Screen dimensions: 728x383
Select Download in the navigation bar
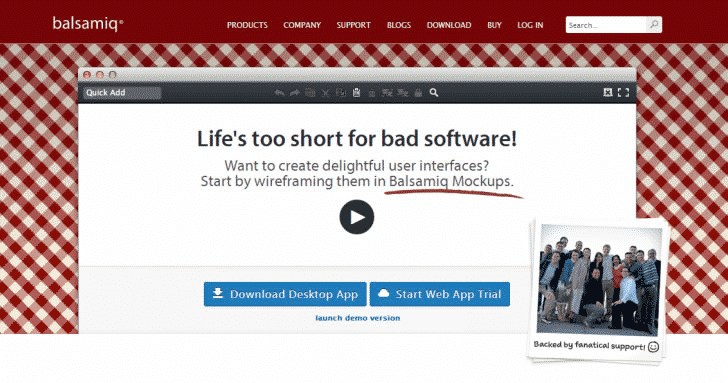click(449, 25)
